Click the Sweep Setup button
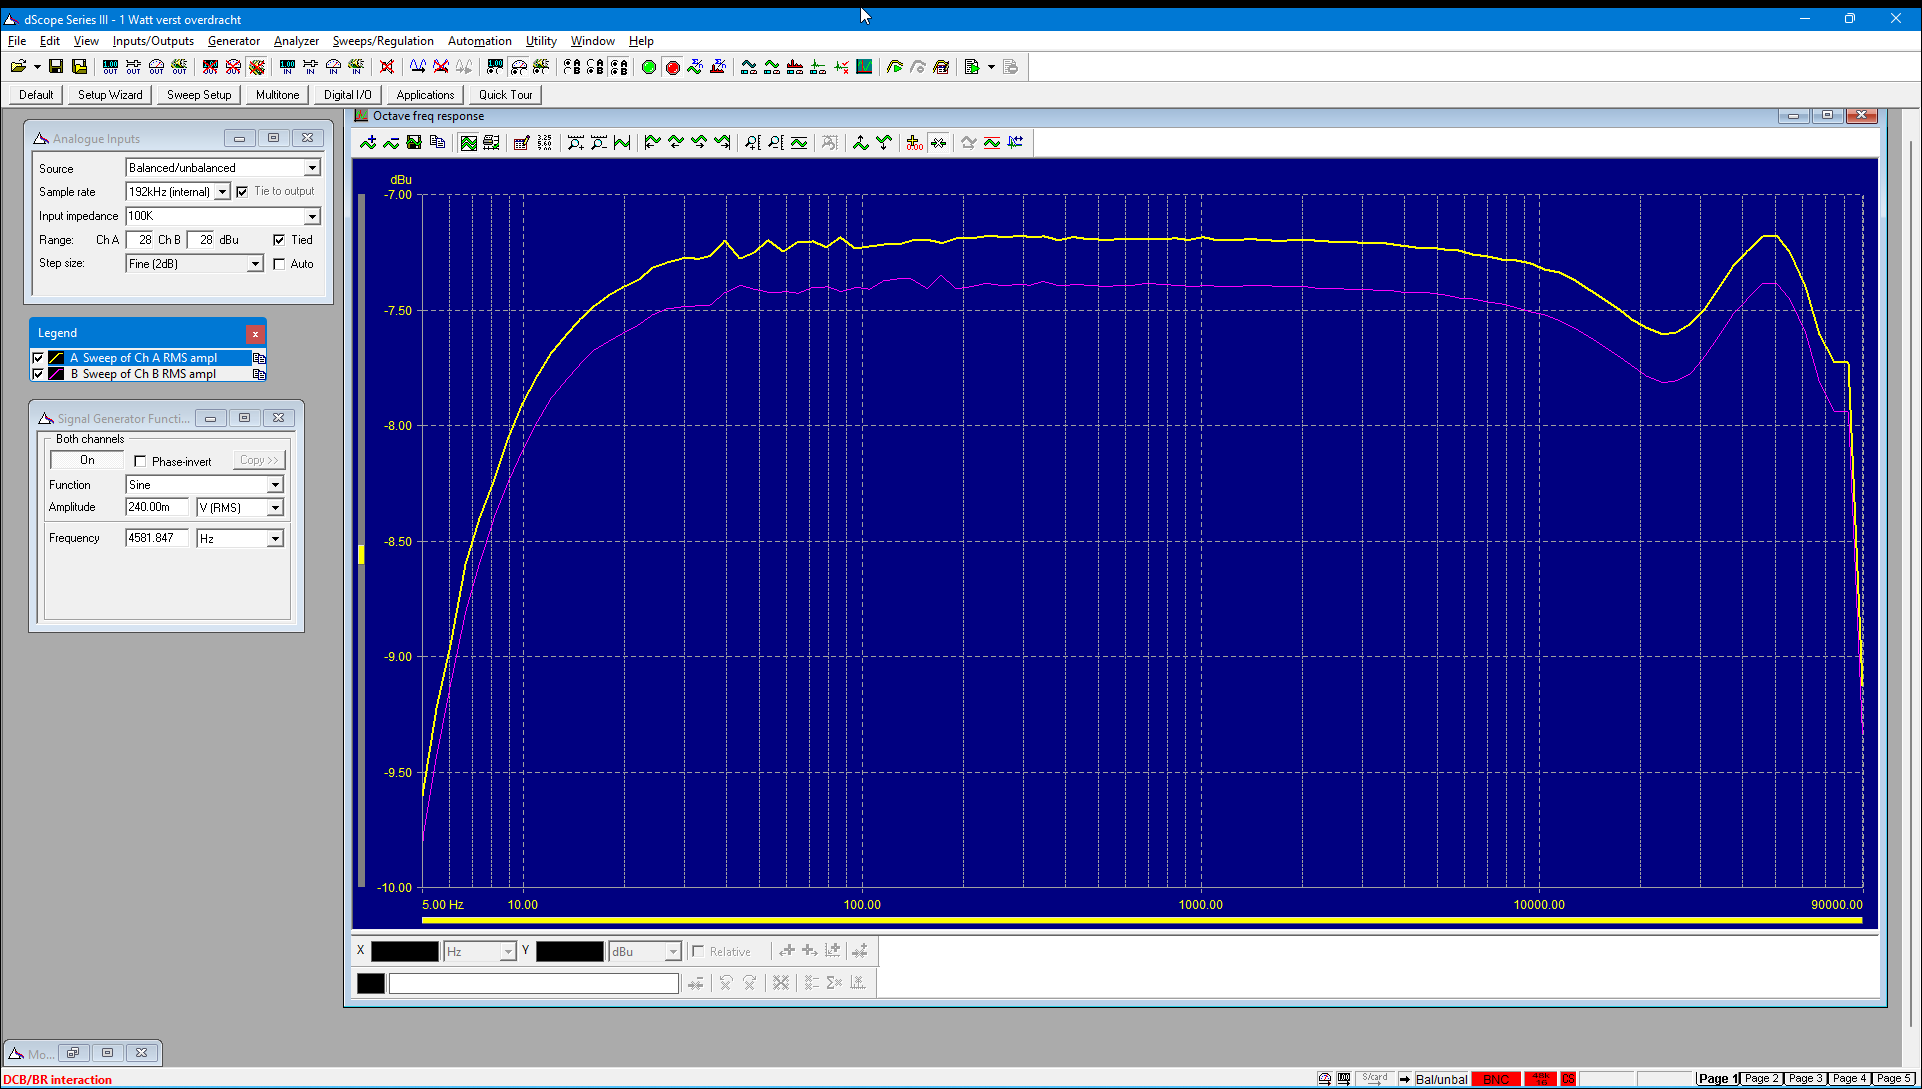 [199, 95]
